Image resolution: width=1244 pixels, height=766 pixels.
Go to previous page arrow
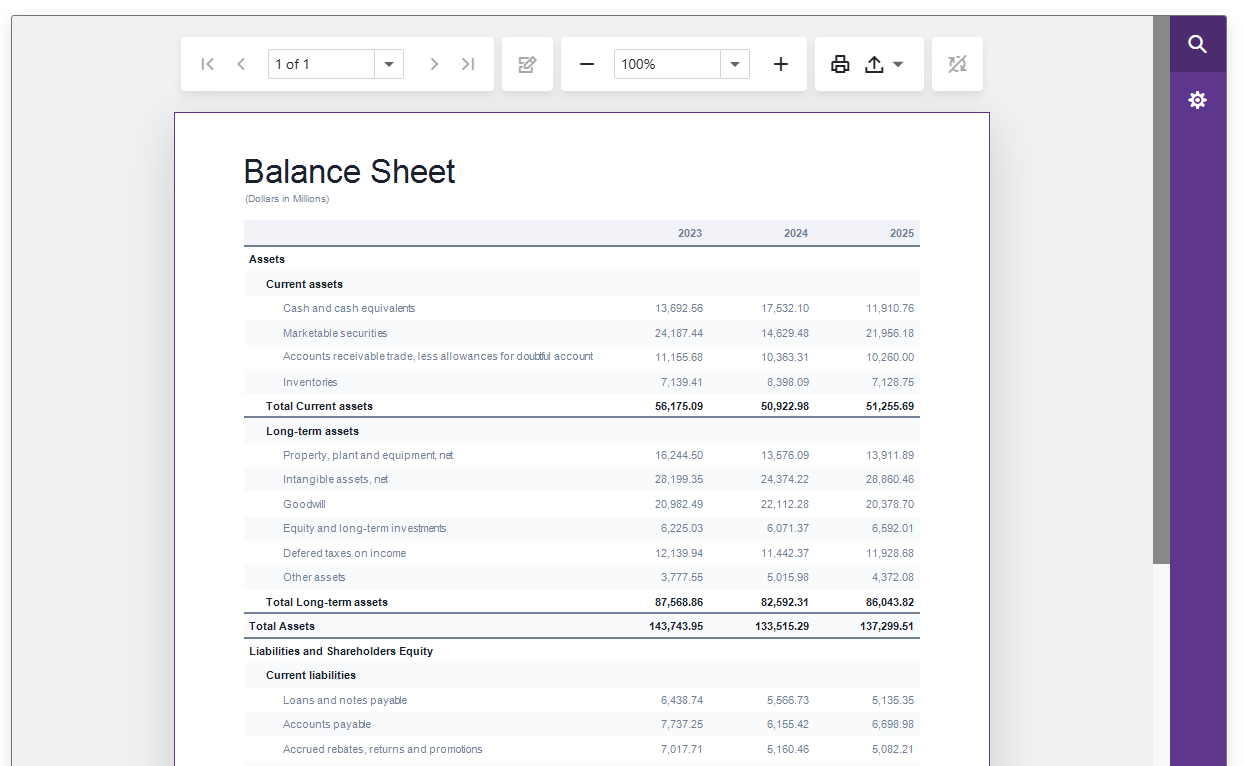click(x=241, y=64)
